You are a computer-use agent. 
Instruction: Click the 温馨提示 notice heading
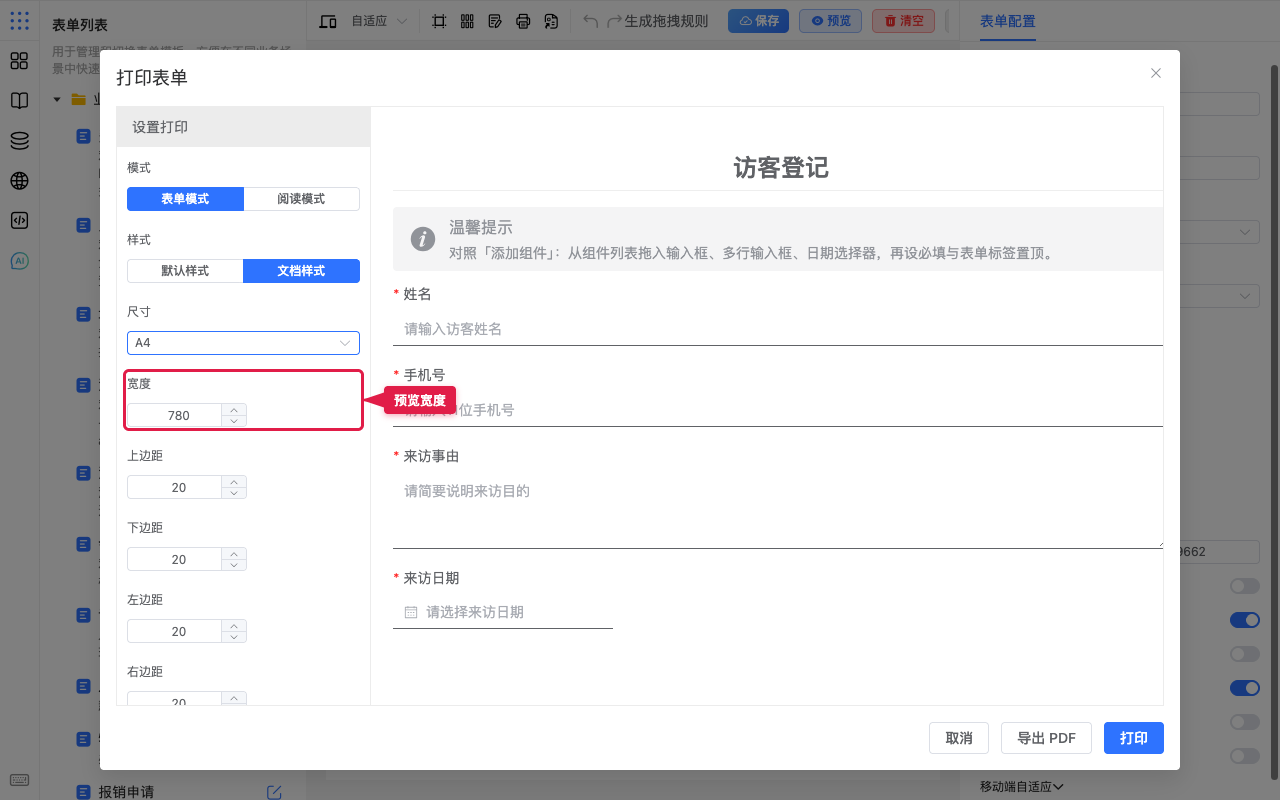pos(481,228)
